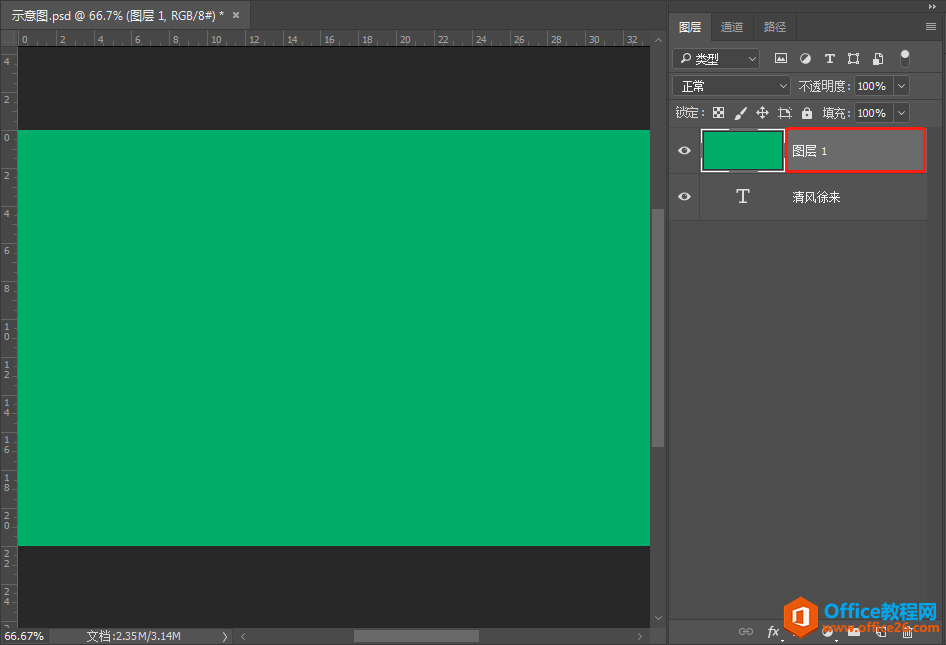Image resolution: width=946 pixels, height=645 pixels.
Task: Hide 图层 1 with its eye icon
Action: tap(684, 150)
